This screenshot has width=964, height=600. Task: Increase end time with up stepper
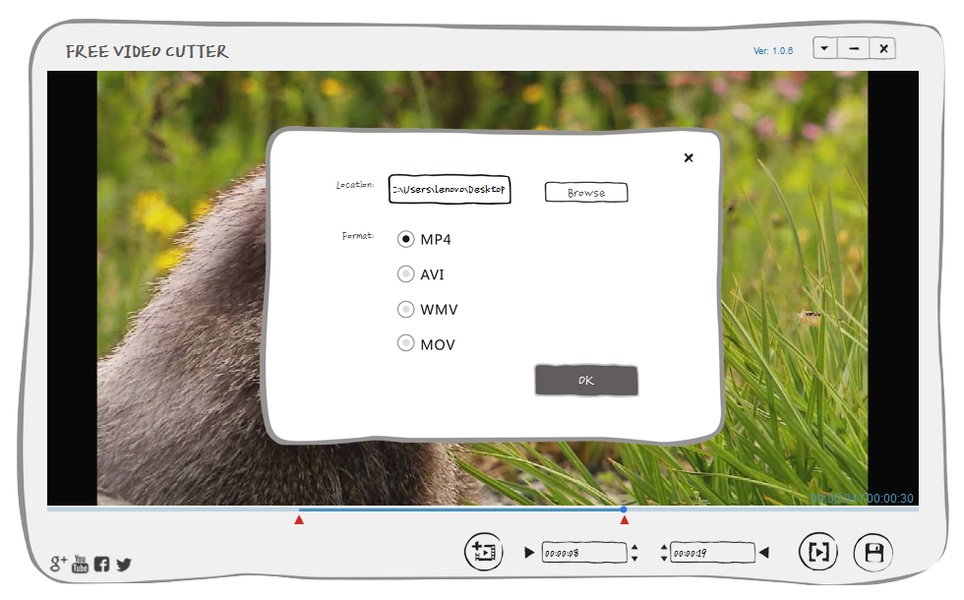[x=664, y=547]
